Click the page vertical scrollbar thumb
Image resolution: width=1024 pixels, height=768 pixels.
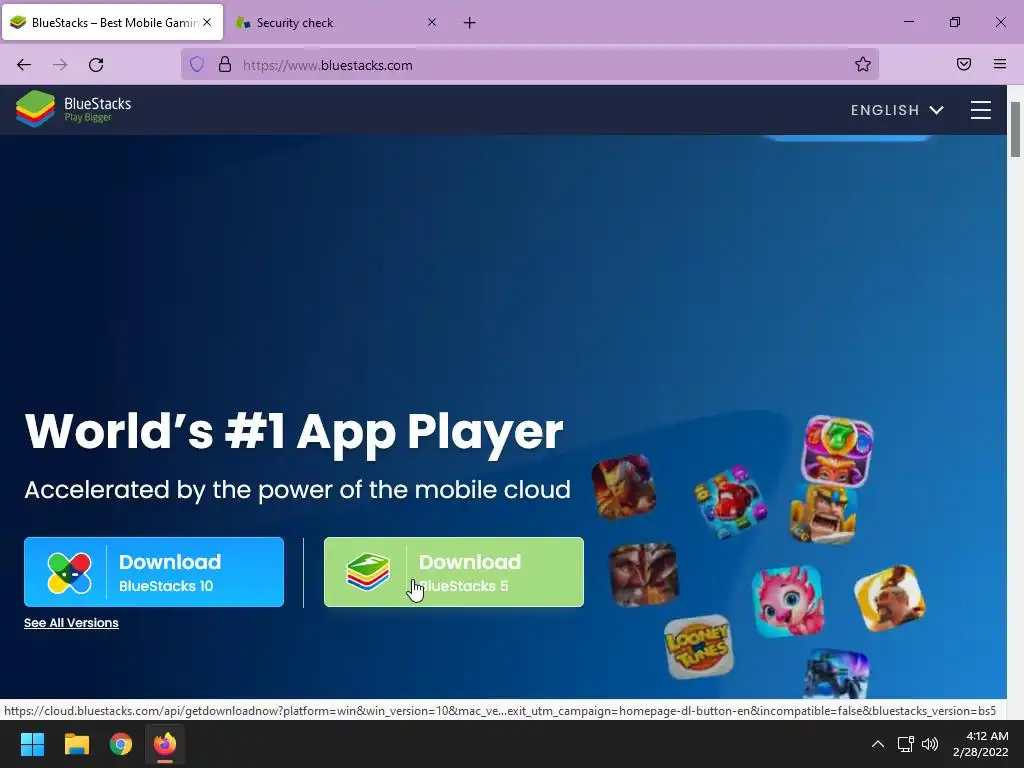tap(1016, 129)
